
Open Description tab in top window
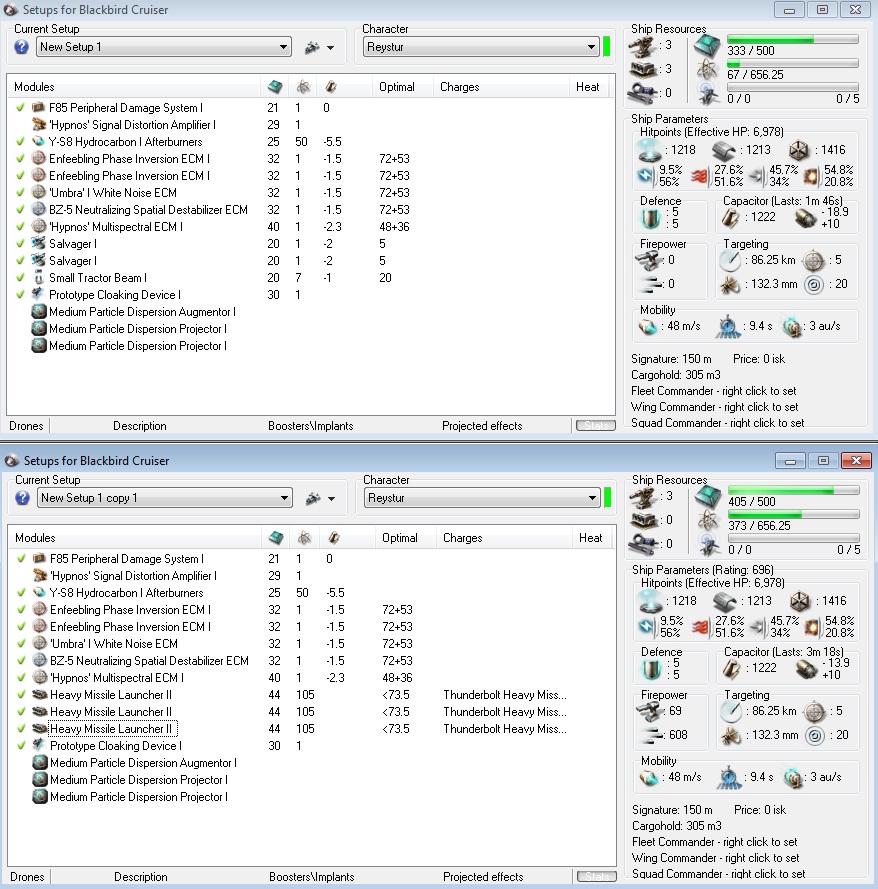click(x=139, y=426)
